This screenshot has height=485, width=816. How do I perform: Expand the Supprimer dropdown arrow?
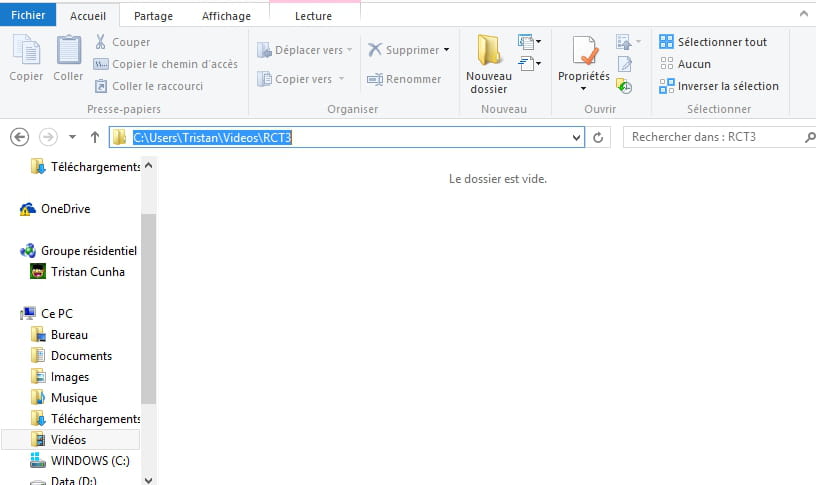[447, 50]
